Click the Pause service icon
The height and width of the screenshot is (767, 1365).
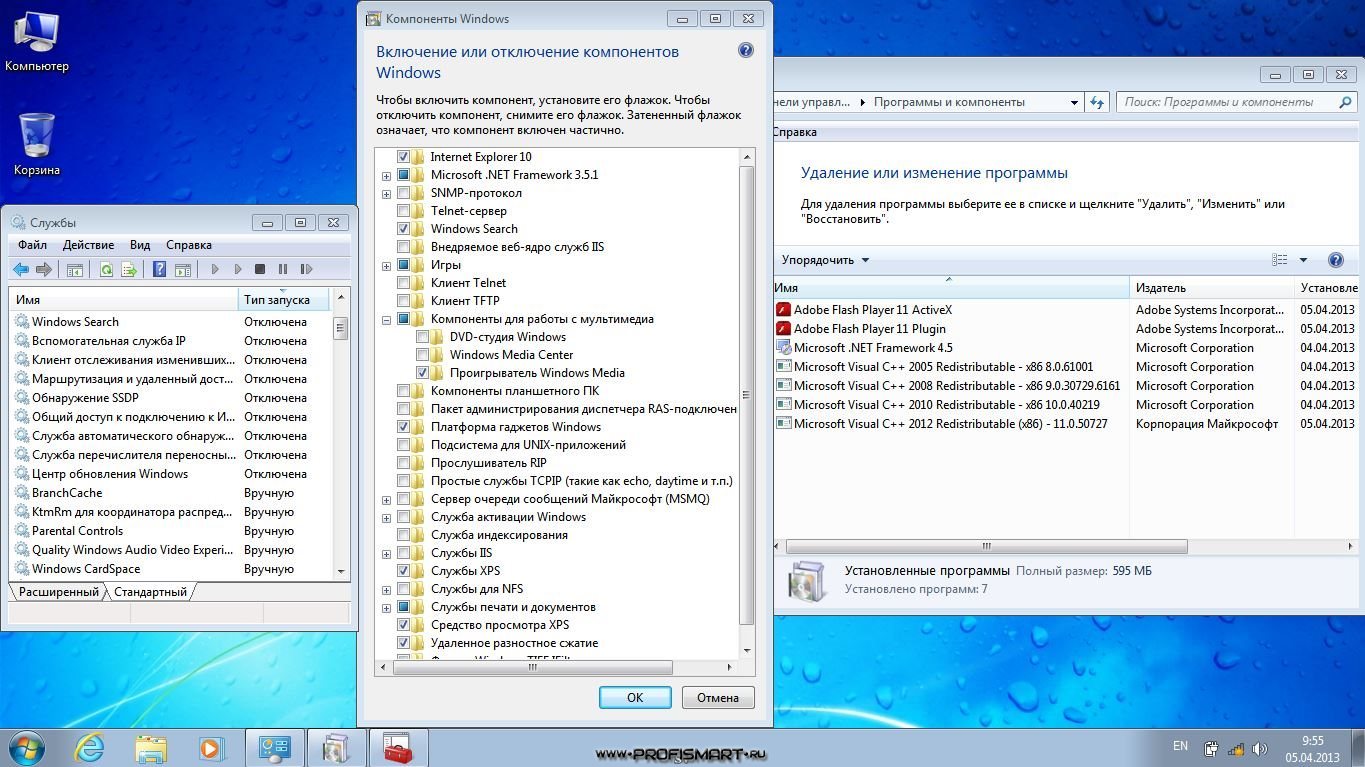(x=283, y=269)
